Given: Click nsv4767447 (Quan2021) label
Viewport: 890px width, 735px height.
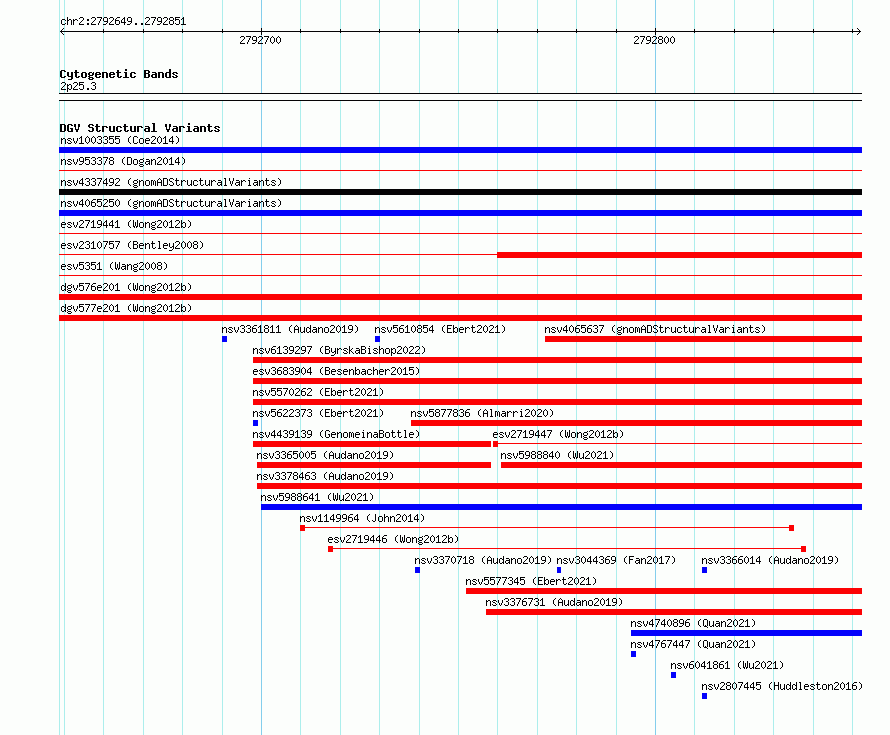Looking at the screenshot, I should (693, 644).
